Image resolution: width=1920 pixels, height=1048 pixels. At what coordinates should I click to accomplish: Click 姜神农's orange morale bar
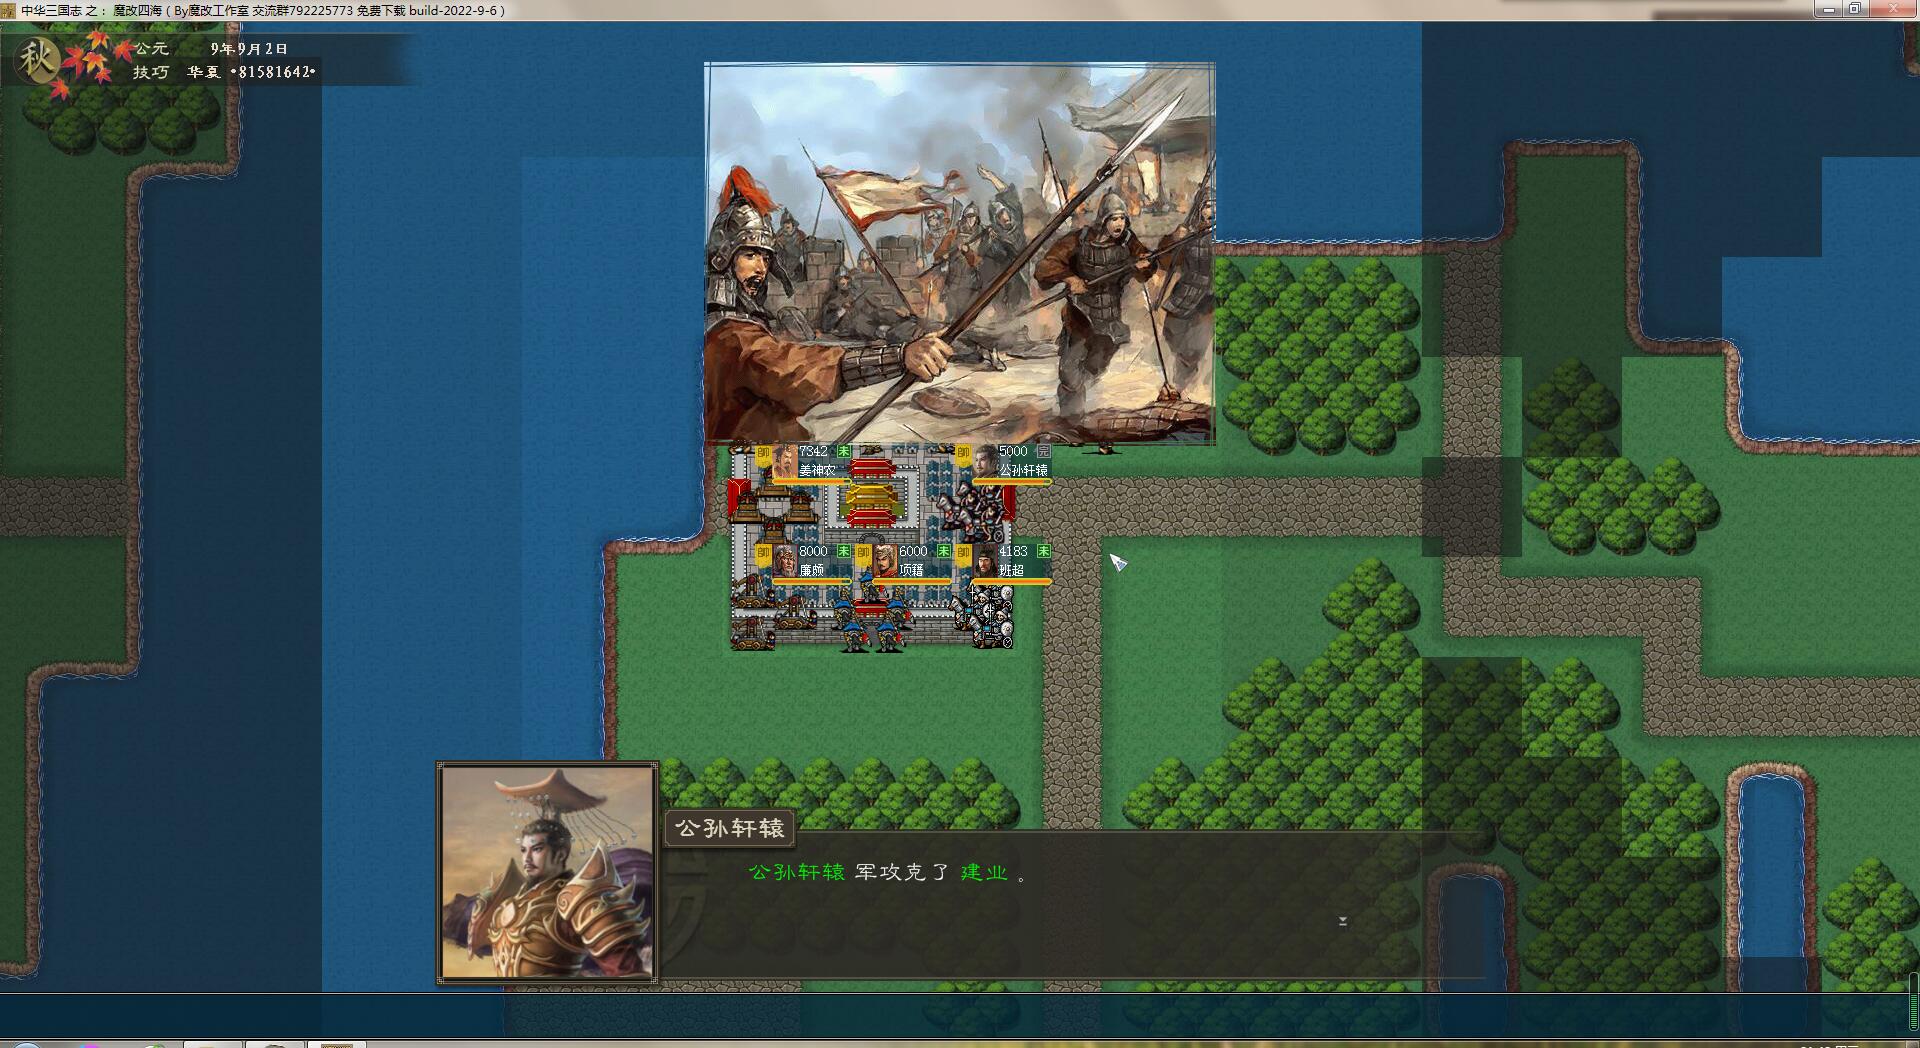pyautogui.click(x=811, y=482)
